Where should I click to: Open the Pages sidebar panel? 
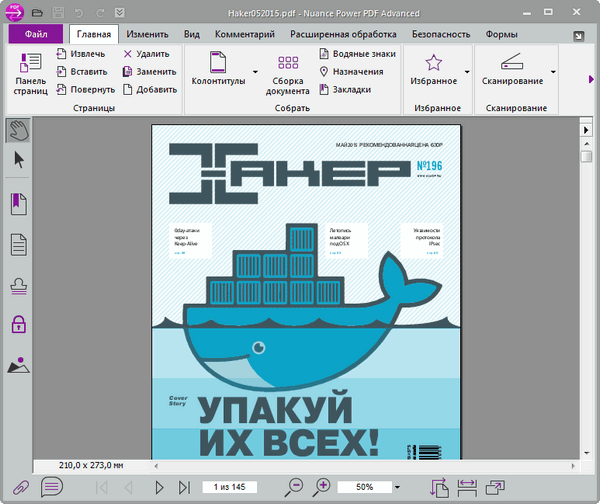tap(18, 245)
